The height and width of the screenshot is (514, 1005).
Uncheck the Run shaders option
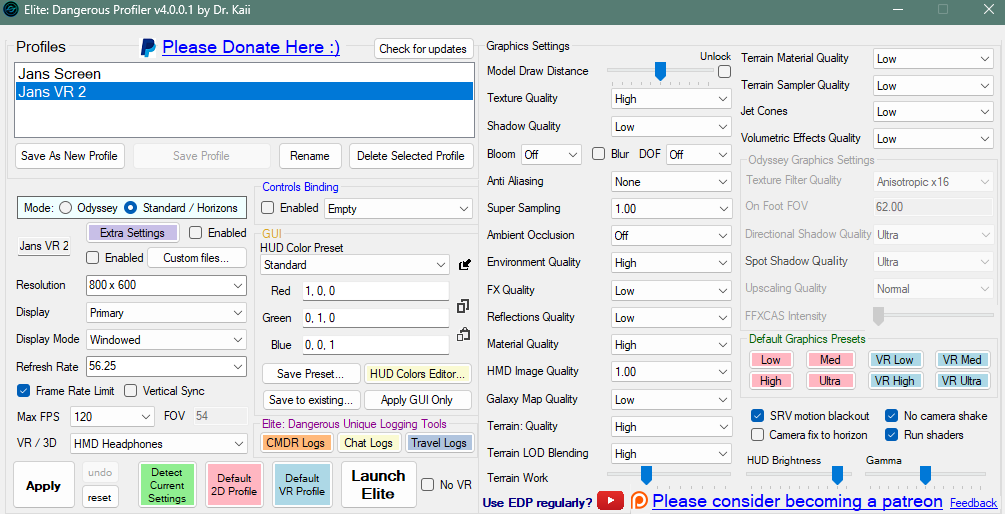click(892, 435)
